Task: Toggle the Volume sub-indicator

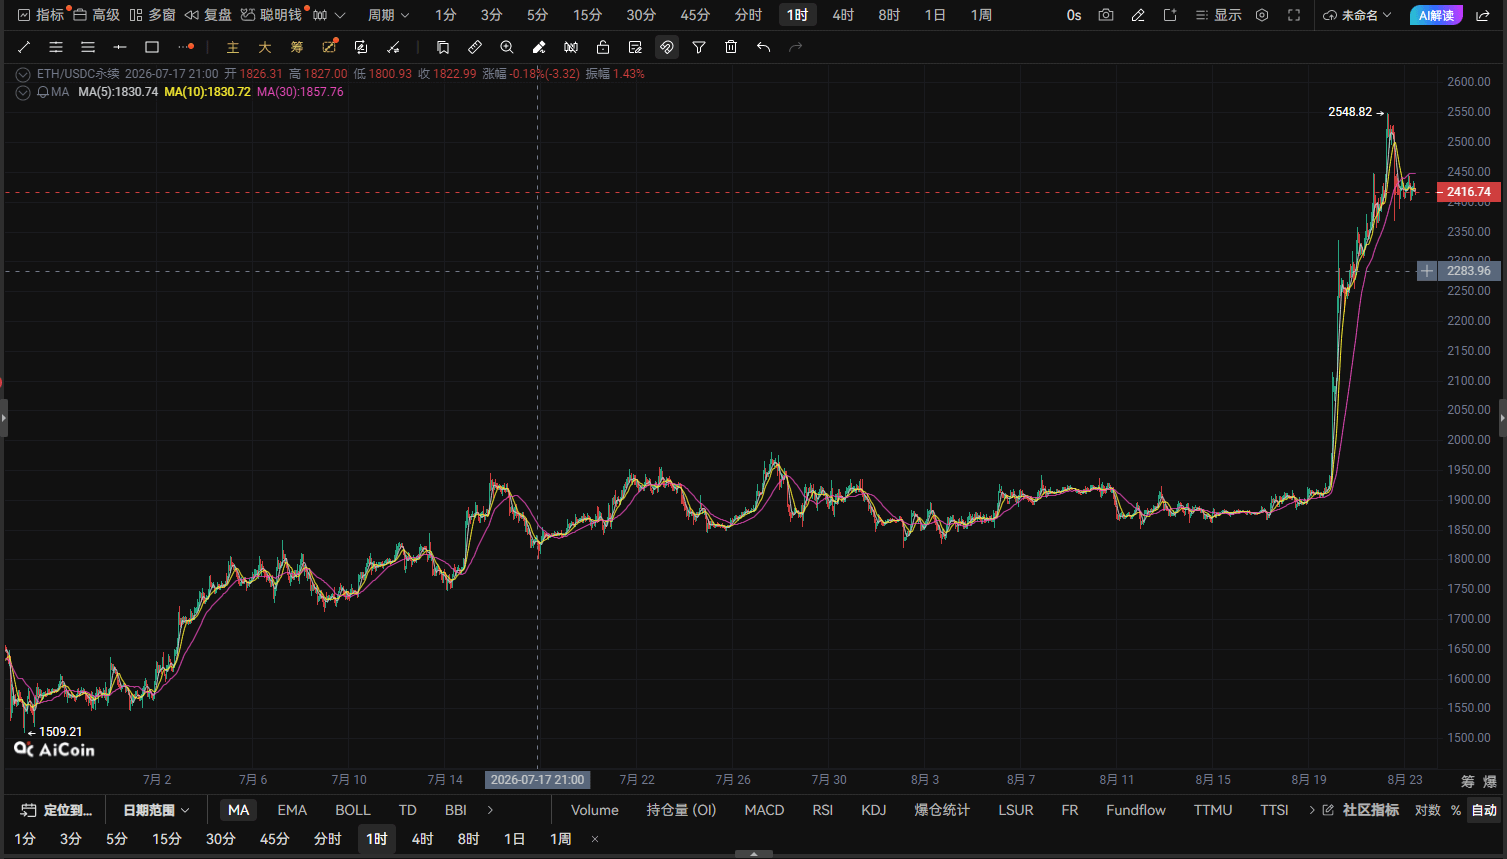Action: 595,810
